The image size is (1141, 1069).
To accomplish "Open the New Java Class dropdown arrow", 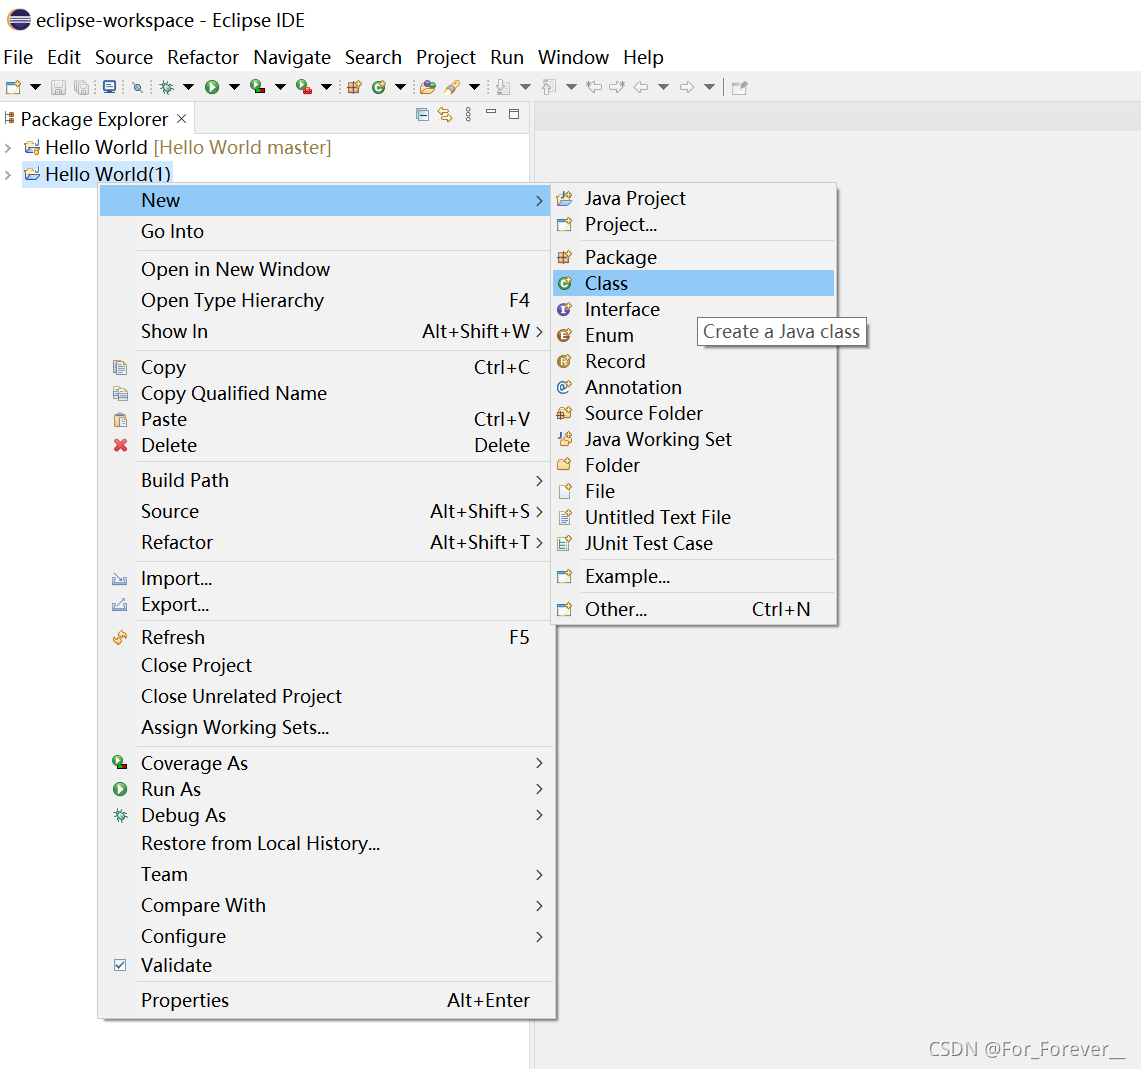I will [x=400, y=87].
